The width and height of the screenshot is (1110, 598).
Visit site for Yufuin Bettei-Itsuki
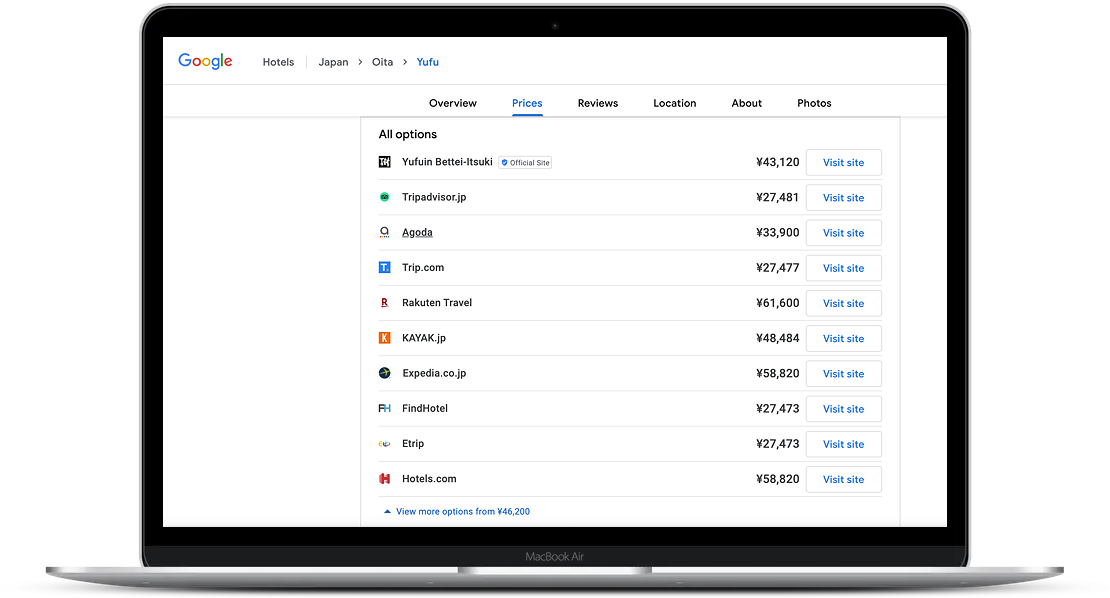[x=843, y=163]
